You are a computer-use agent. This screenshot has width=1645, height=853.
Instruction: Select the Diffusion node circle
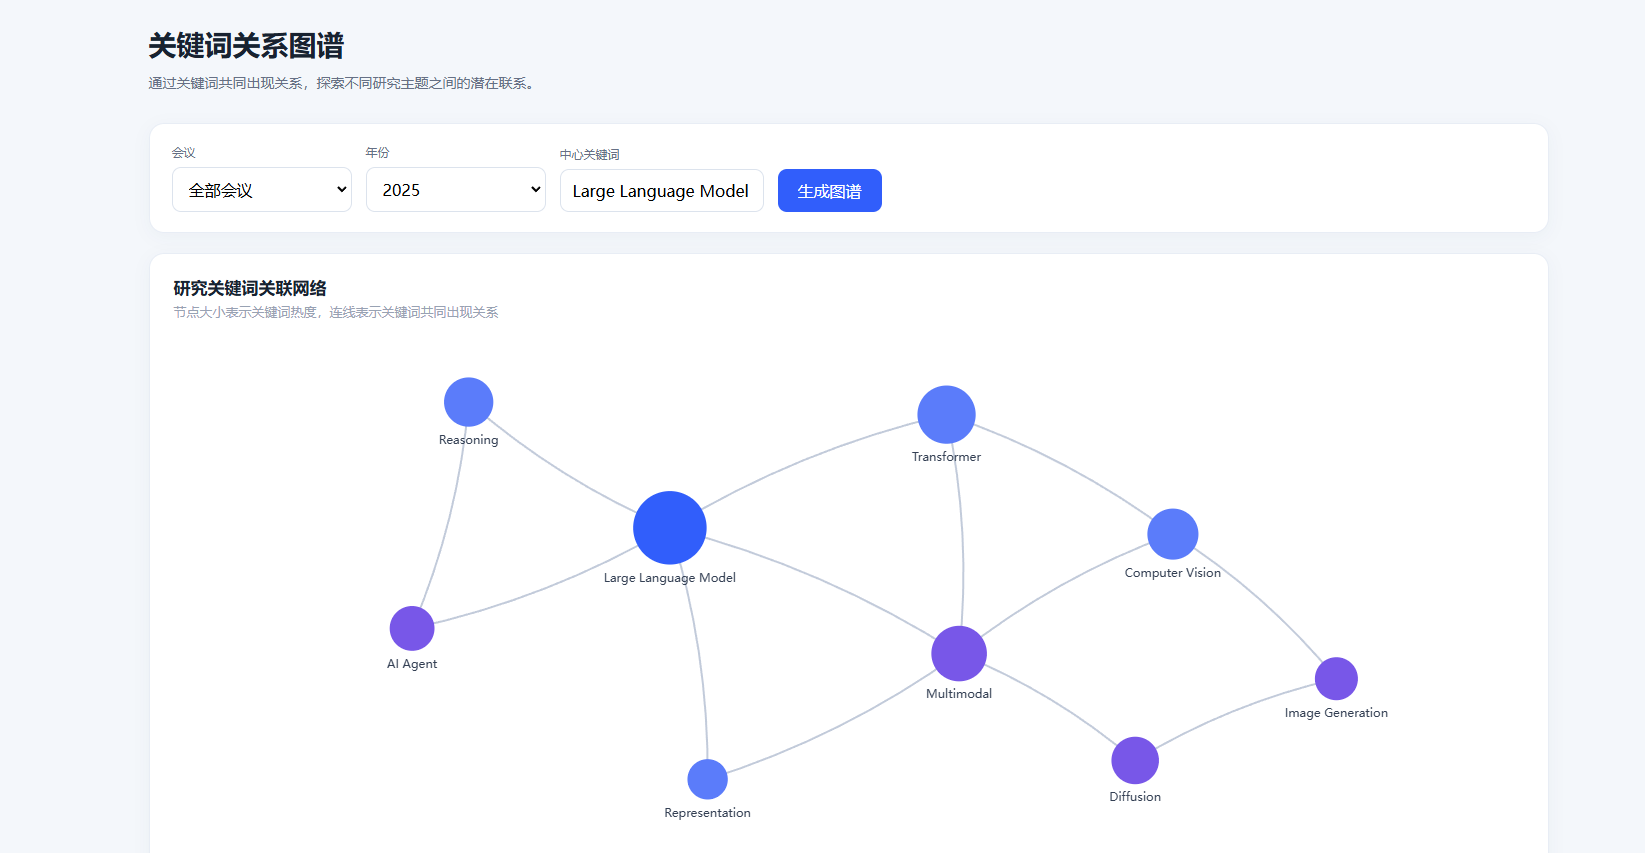pyautogui.click(x=1135, y=761)
